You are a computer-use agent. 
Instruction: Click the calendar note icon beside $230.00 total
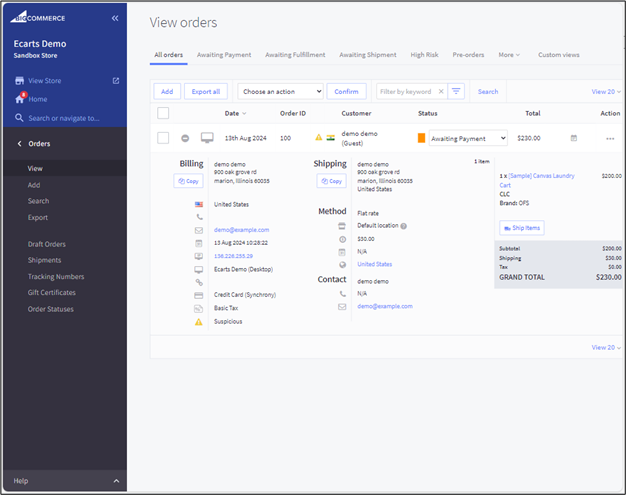click(574, 138)
